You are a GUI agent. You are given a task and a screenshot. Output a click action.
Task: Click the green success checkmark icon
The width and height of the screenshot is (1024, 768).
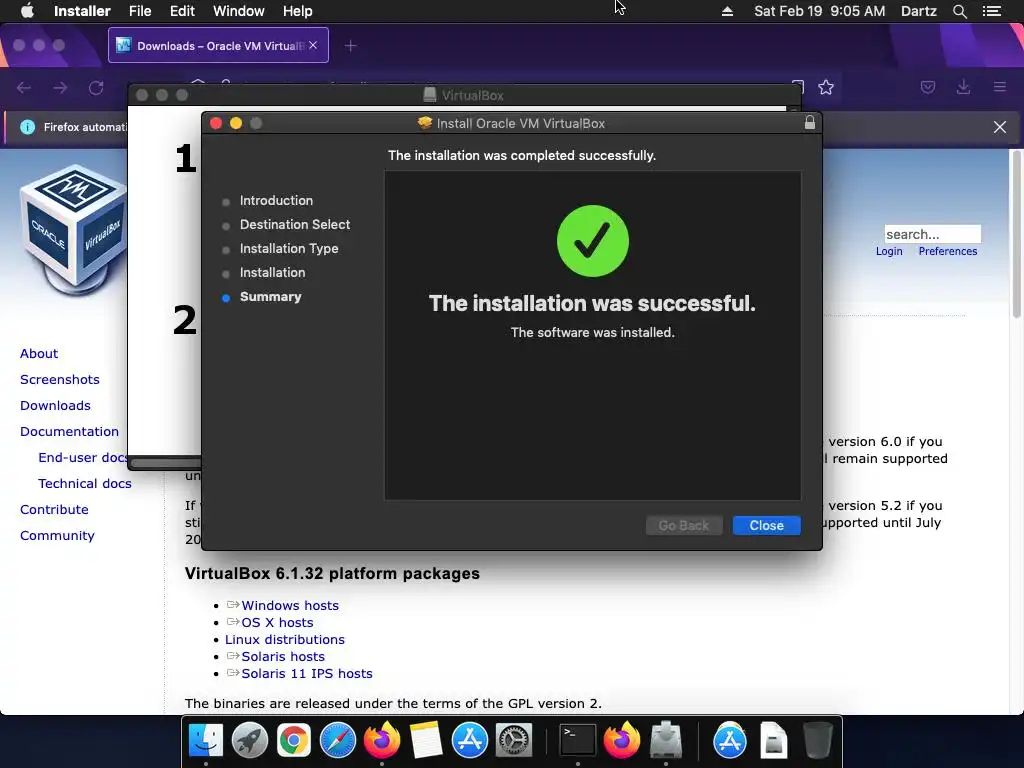pyautogui.click(x=592, y=241)
